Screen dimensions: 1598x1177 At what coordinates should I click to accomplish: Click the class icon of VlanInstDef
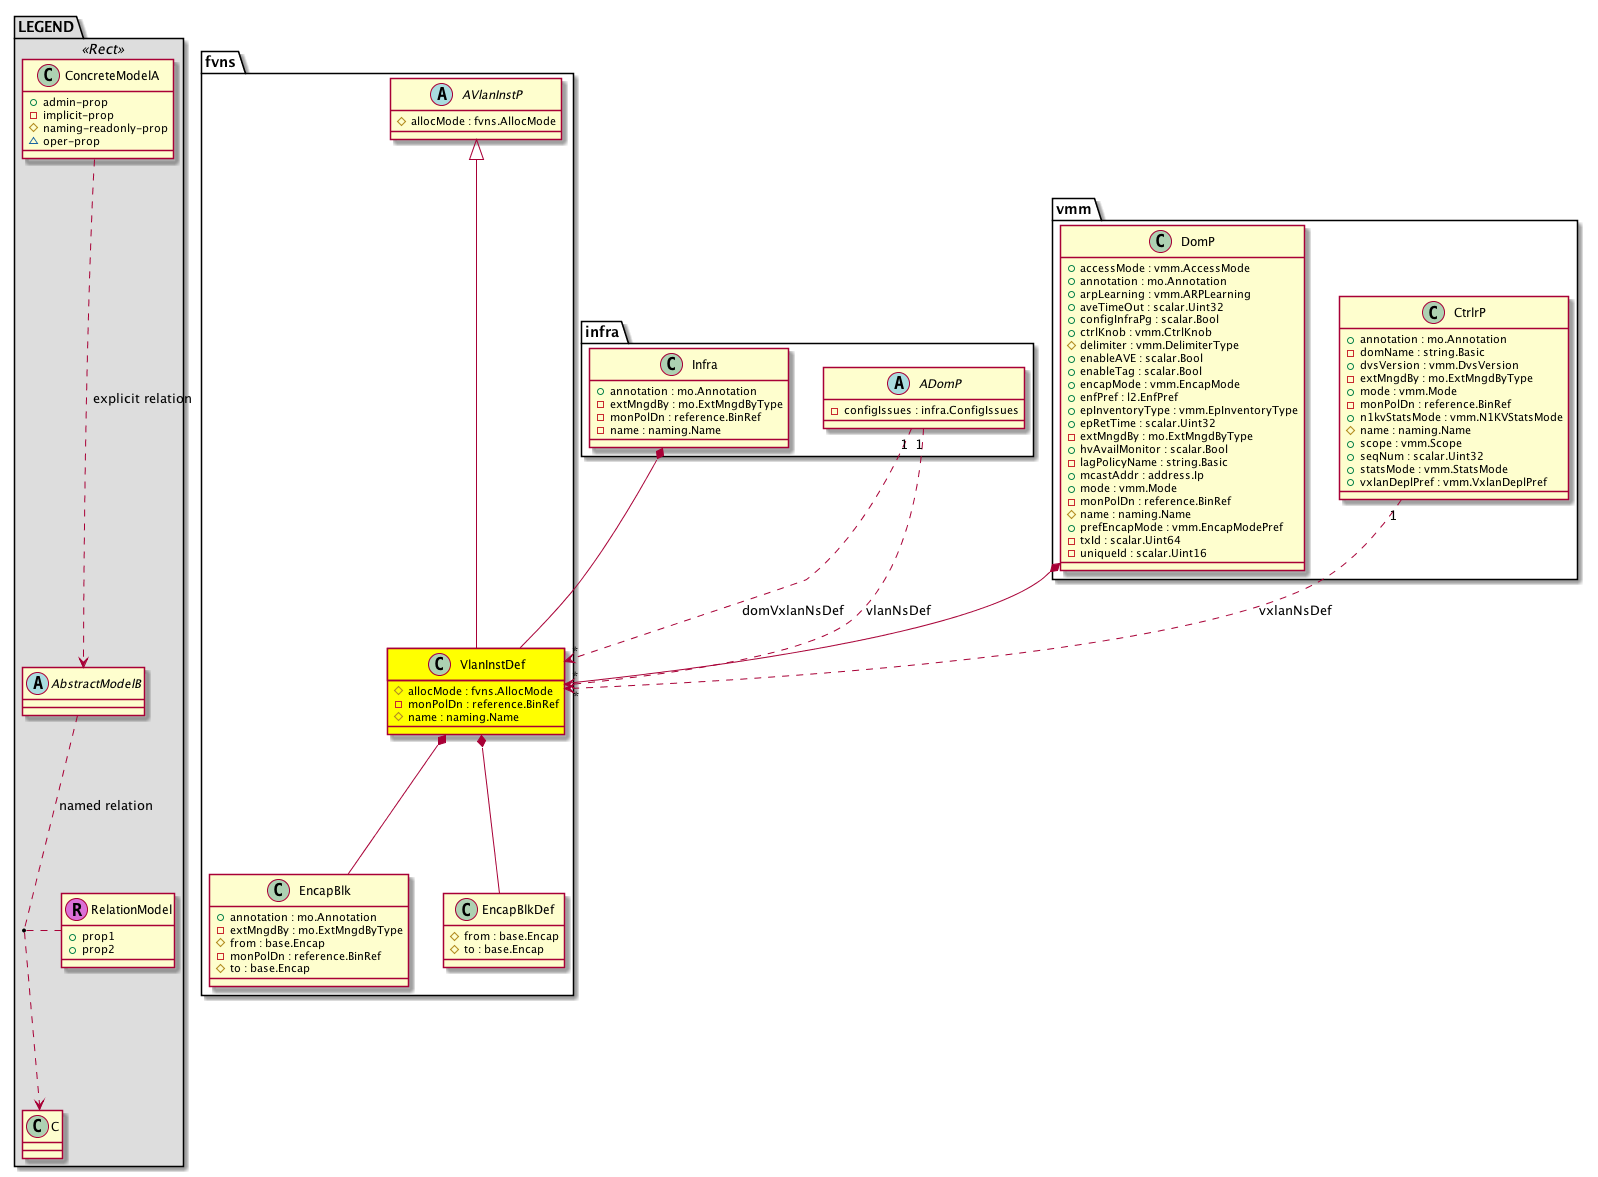(439, 665)
